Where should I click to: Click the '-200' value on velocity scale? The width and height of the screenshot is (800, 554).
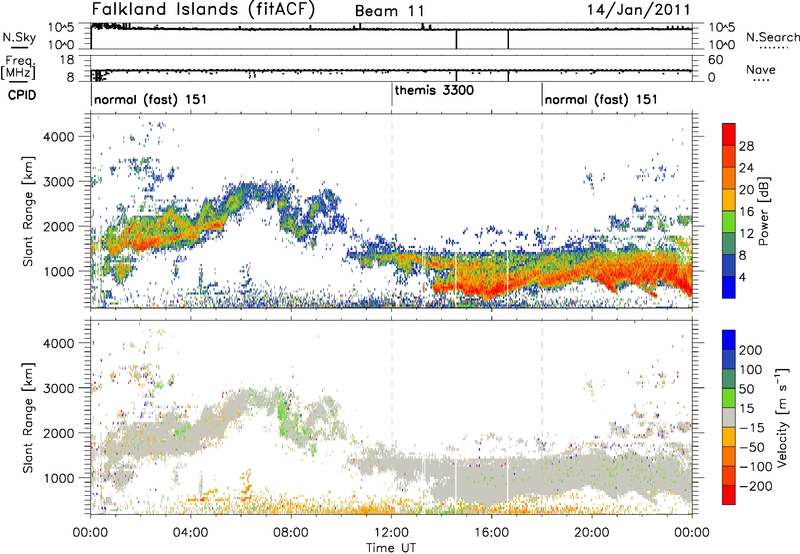click(756, 486)
